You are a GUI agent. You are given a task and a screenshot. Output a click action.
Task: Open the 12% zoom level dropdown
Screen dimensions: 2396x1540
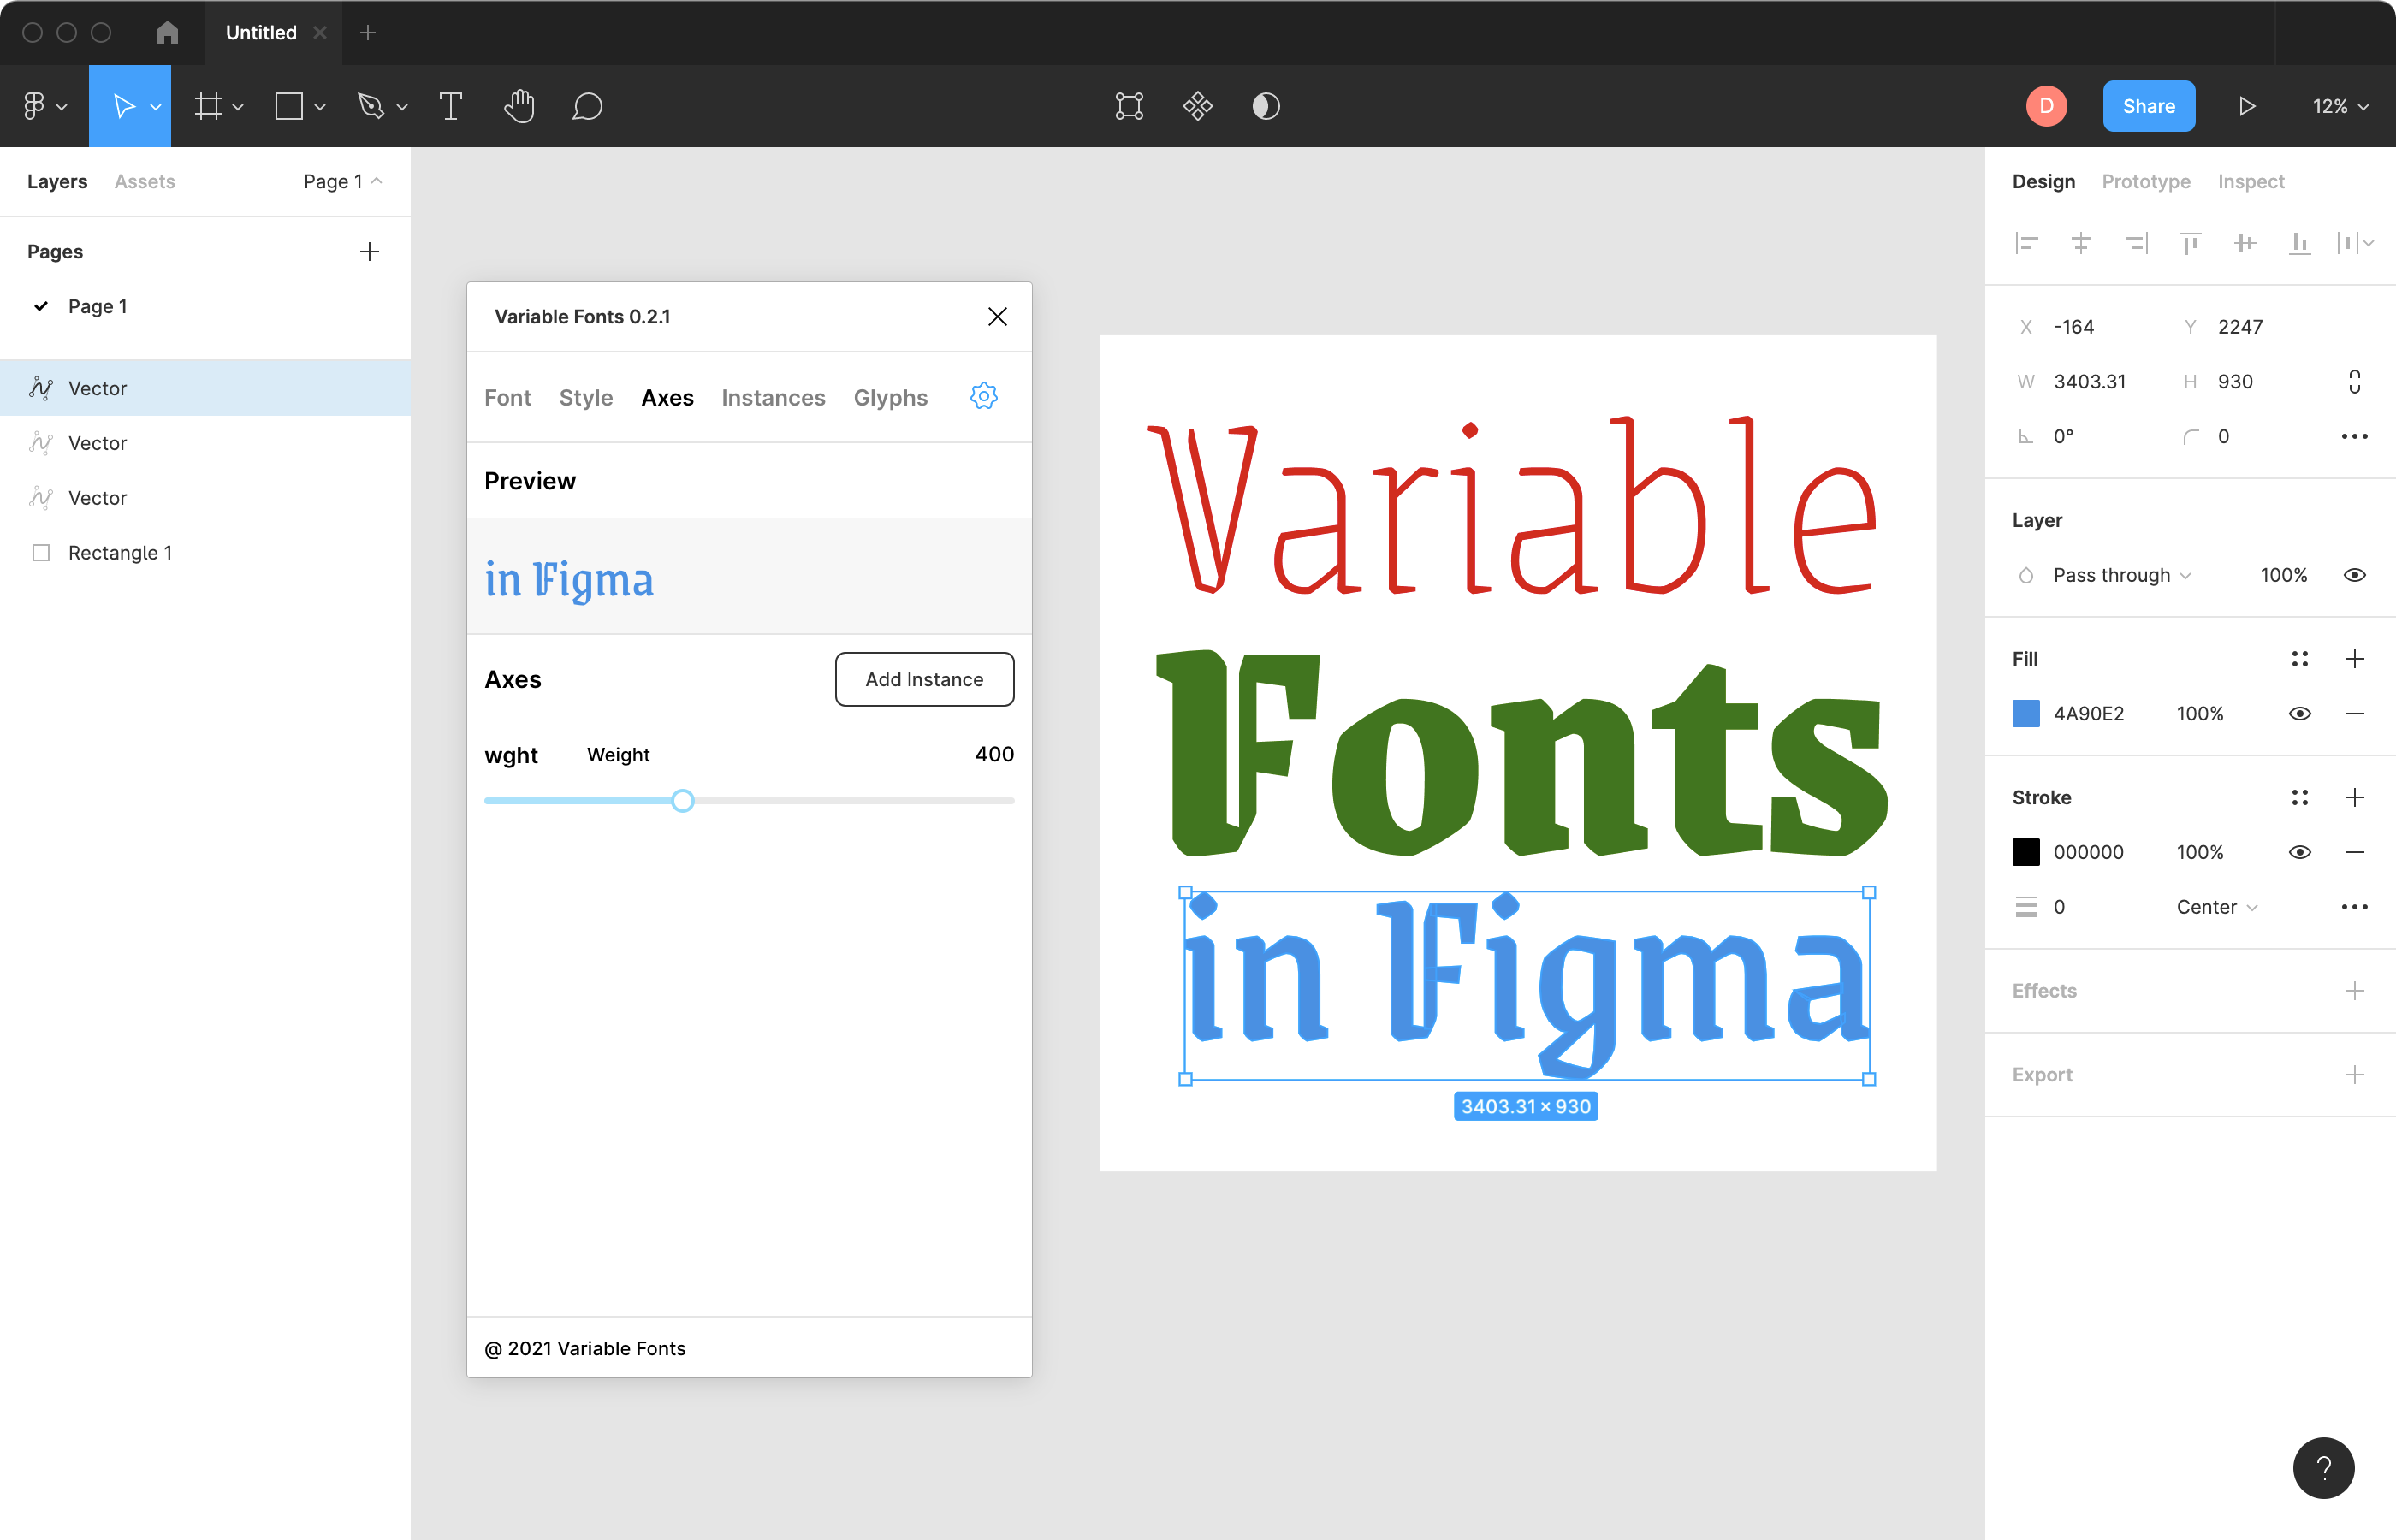[x=2339, y=106]
